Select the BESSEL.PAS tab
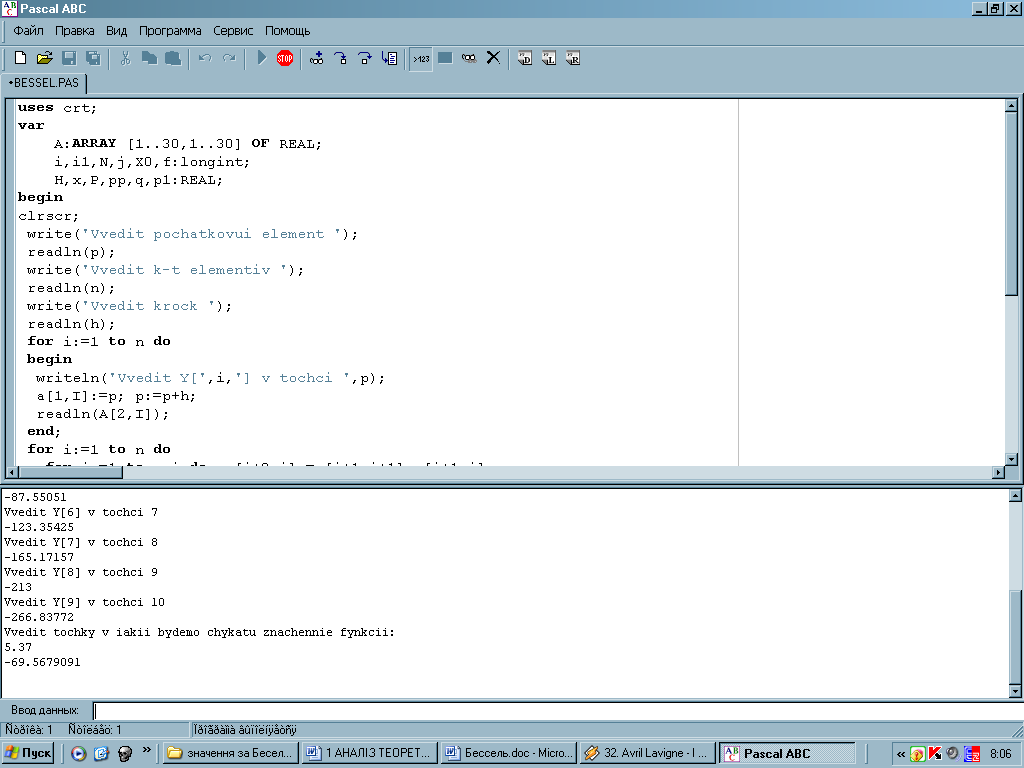The height and width of the screenshot is (768, 1024). (45, 83)
